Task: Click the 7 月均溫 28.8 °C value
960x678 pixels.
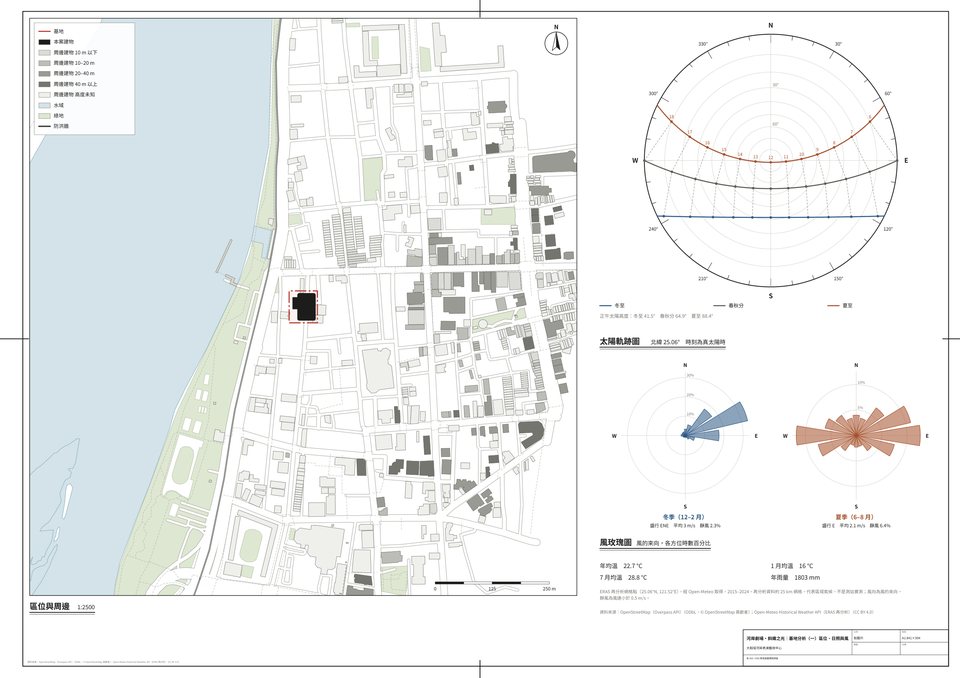Action: (623, 578)
